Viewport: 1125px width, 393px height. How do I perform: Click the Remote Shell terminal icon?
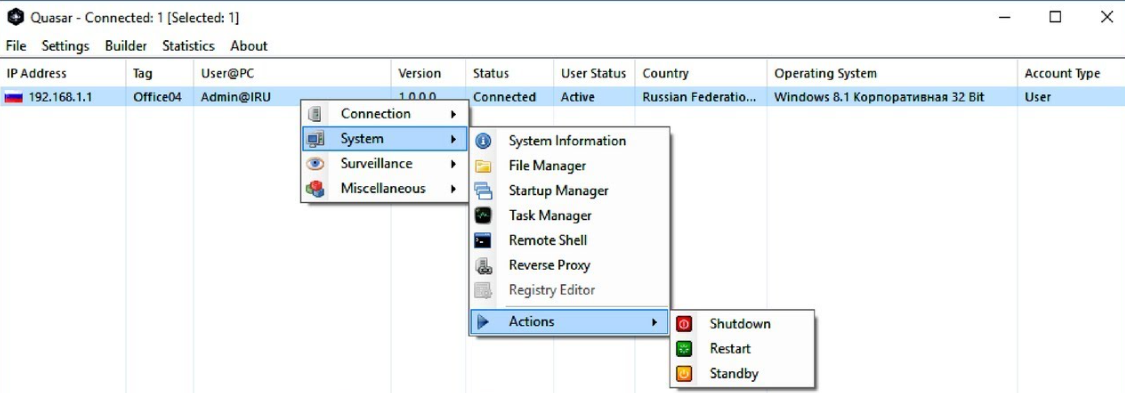[x=484, y=240]
